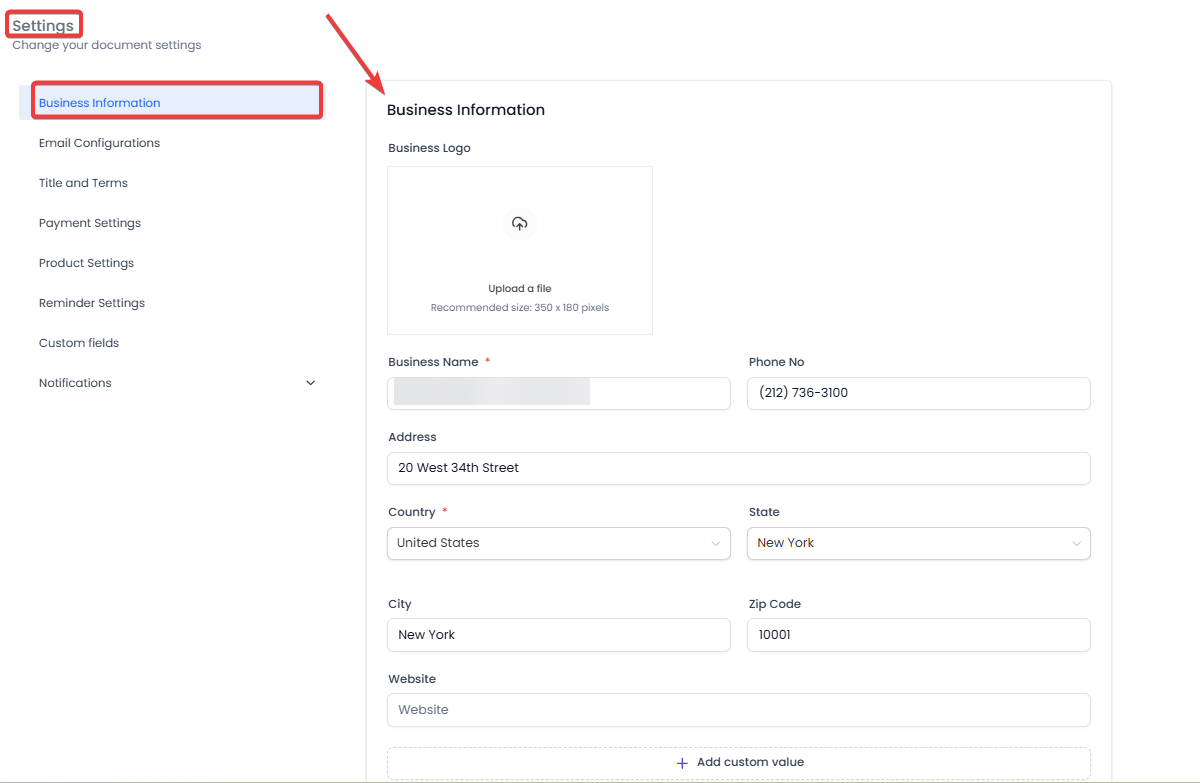Screen dimensions: 1200x783
Task: Click the plus icon beside Add custom value
Action: click(682, 762)
